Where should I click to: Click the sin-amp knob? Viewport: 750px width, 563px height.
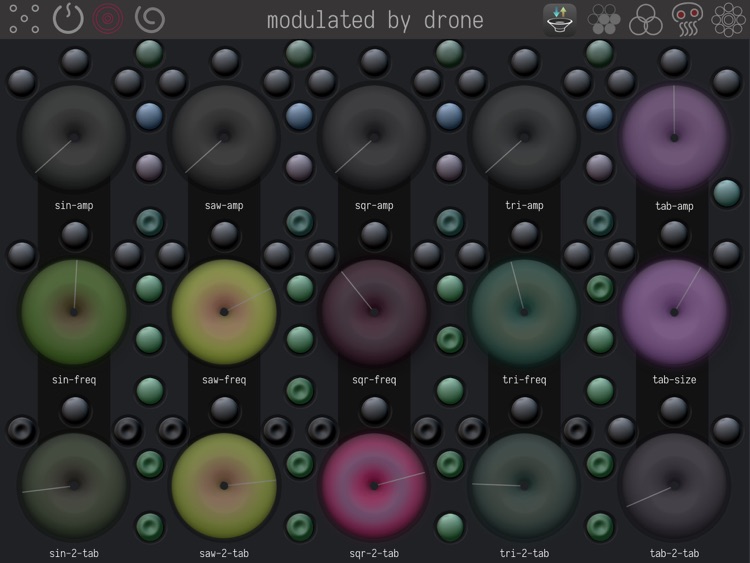tap(74, 137)
